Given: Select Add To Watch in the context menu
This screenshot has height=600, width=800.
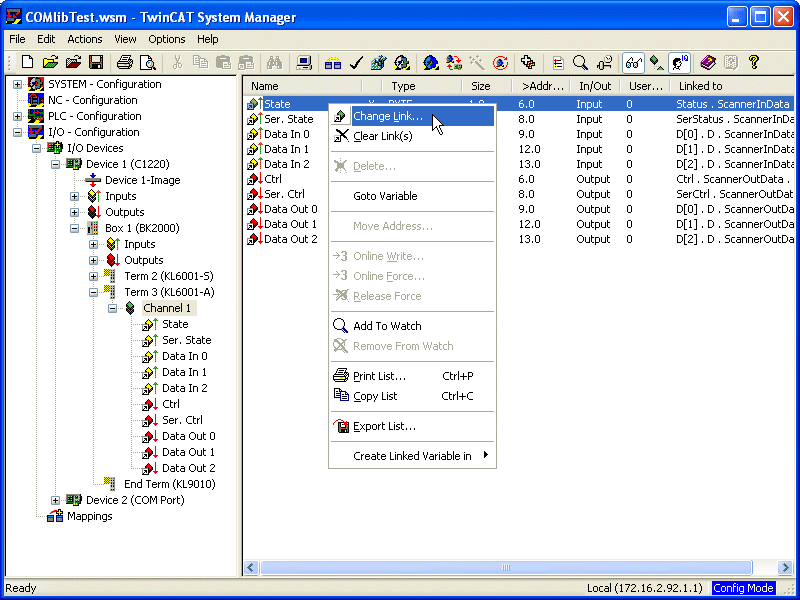Looking at the screenshot, I should [412, 326].
